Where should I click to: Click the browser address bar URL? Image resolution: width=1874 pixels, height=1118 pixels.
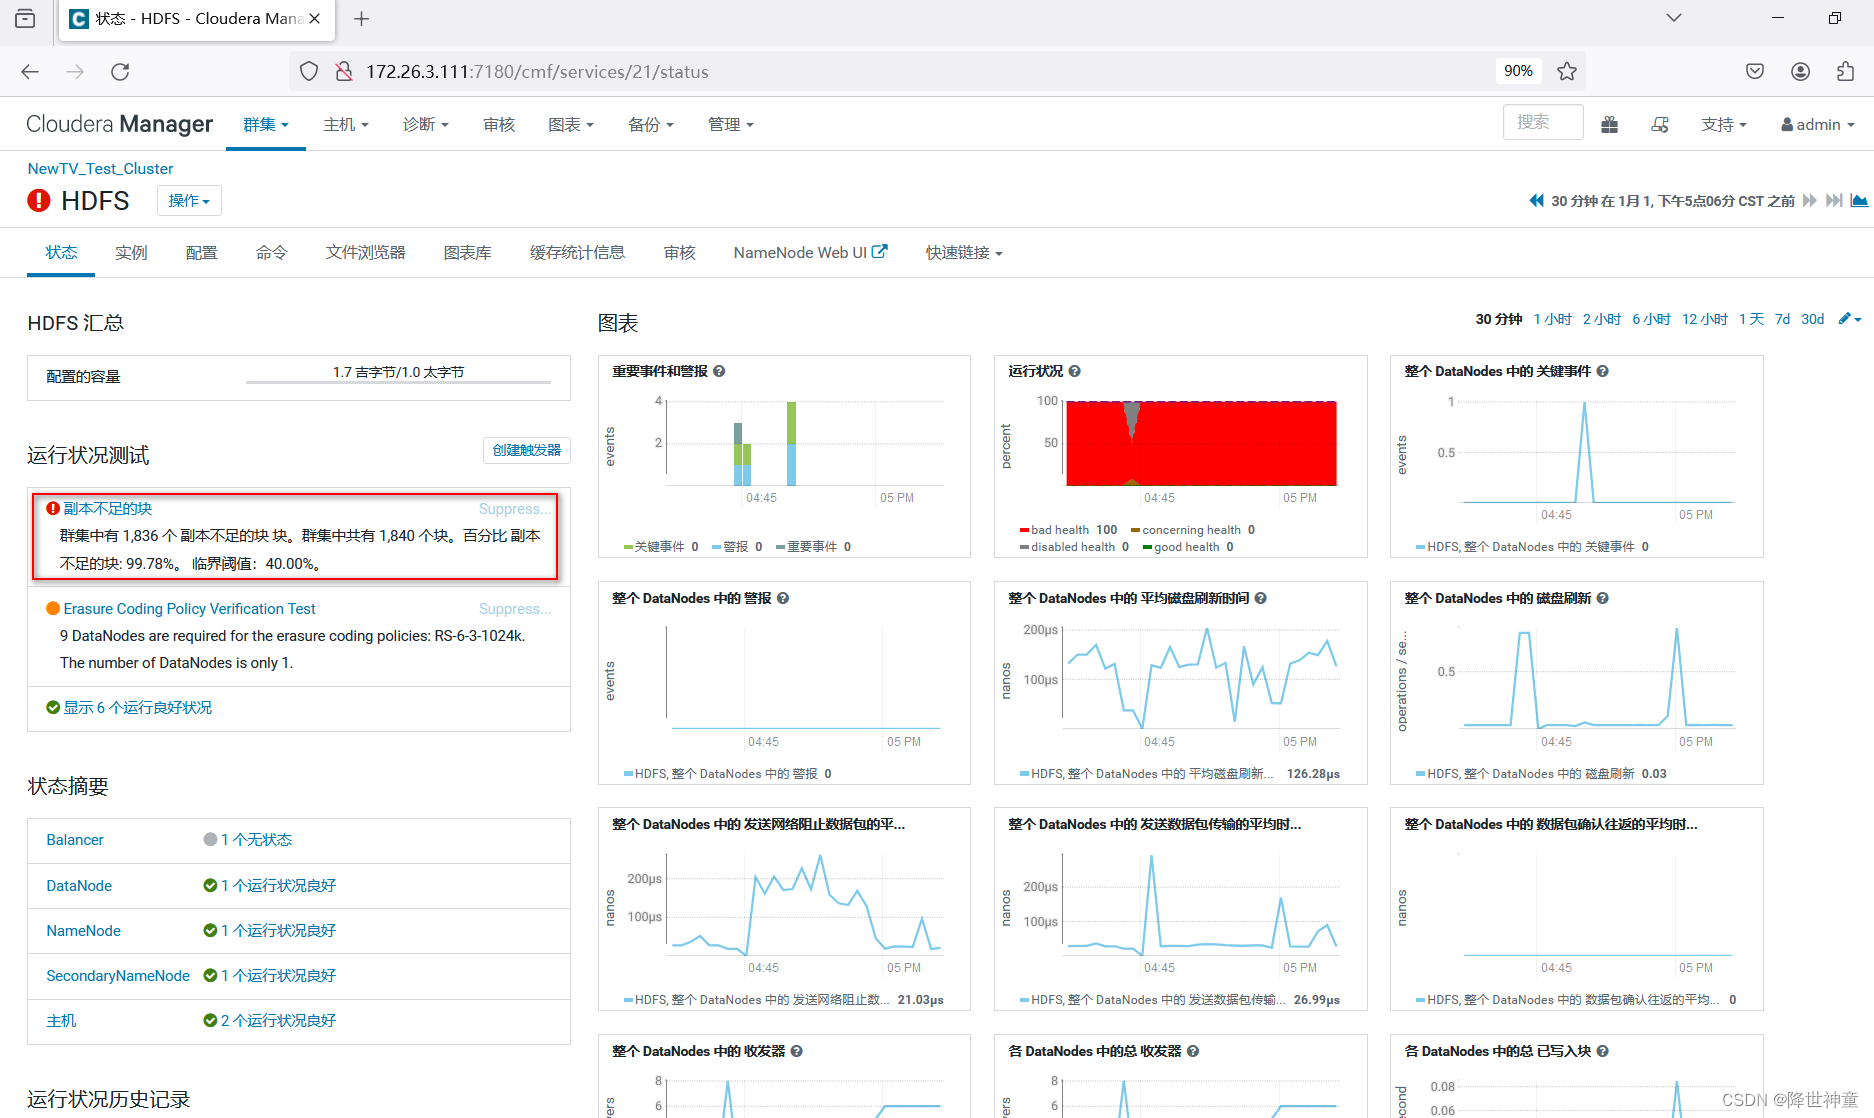[537, 71]
